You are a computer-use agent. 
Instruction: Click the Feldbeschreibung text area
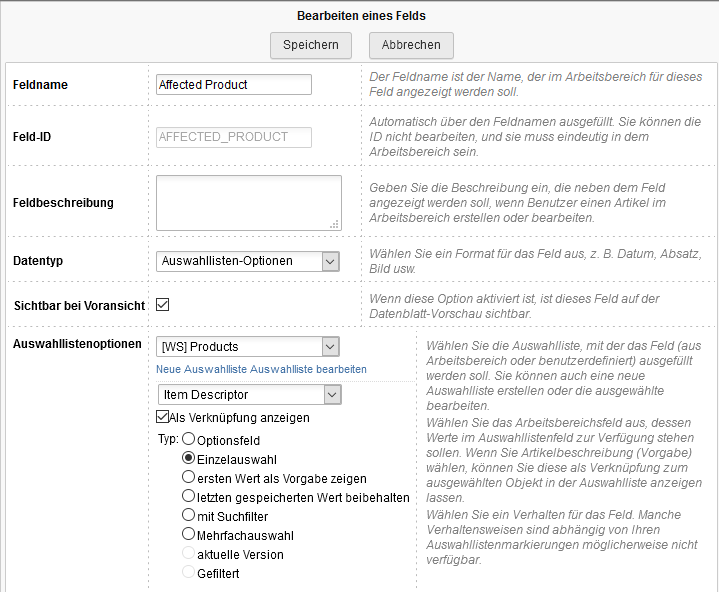(x=248, y=202)
